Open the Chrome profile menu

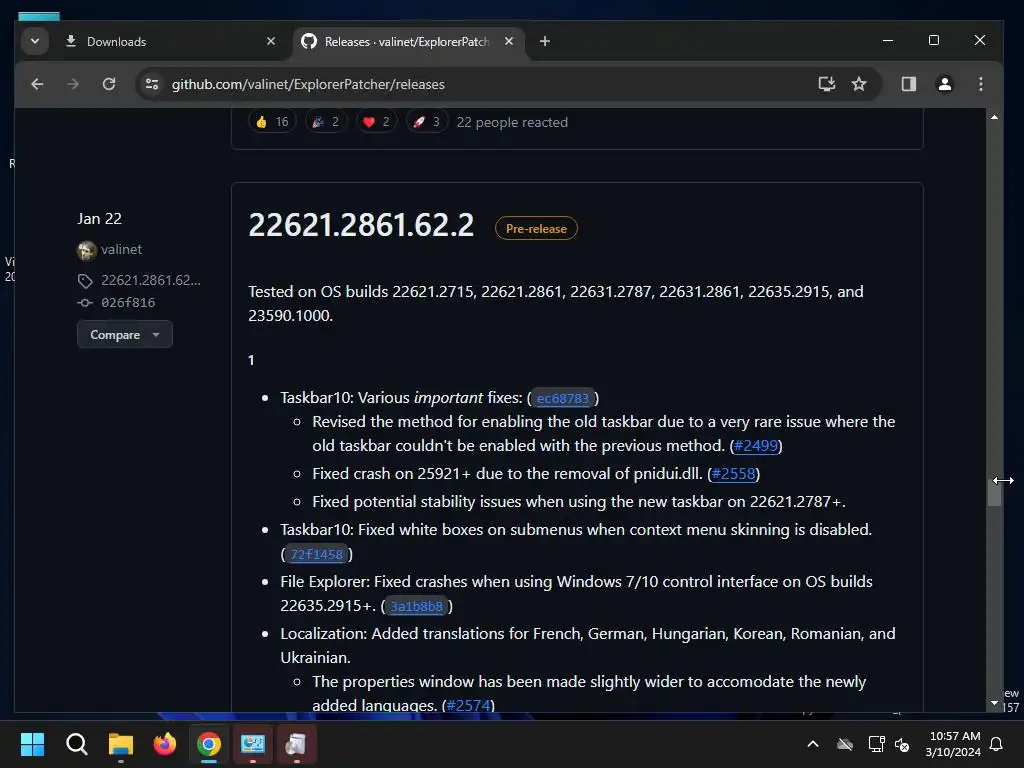944,84
